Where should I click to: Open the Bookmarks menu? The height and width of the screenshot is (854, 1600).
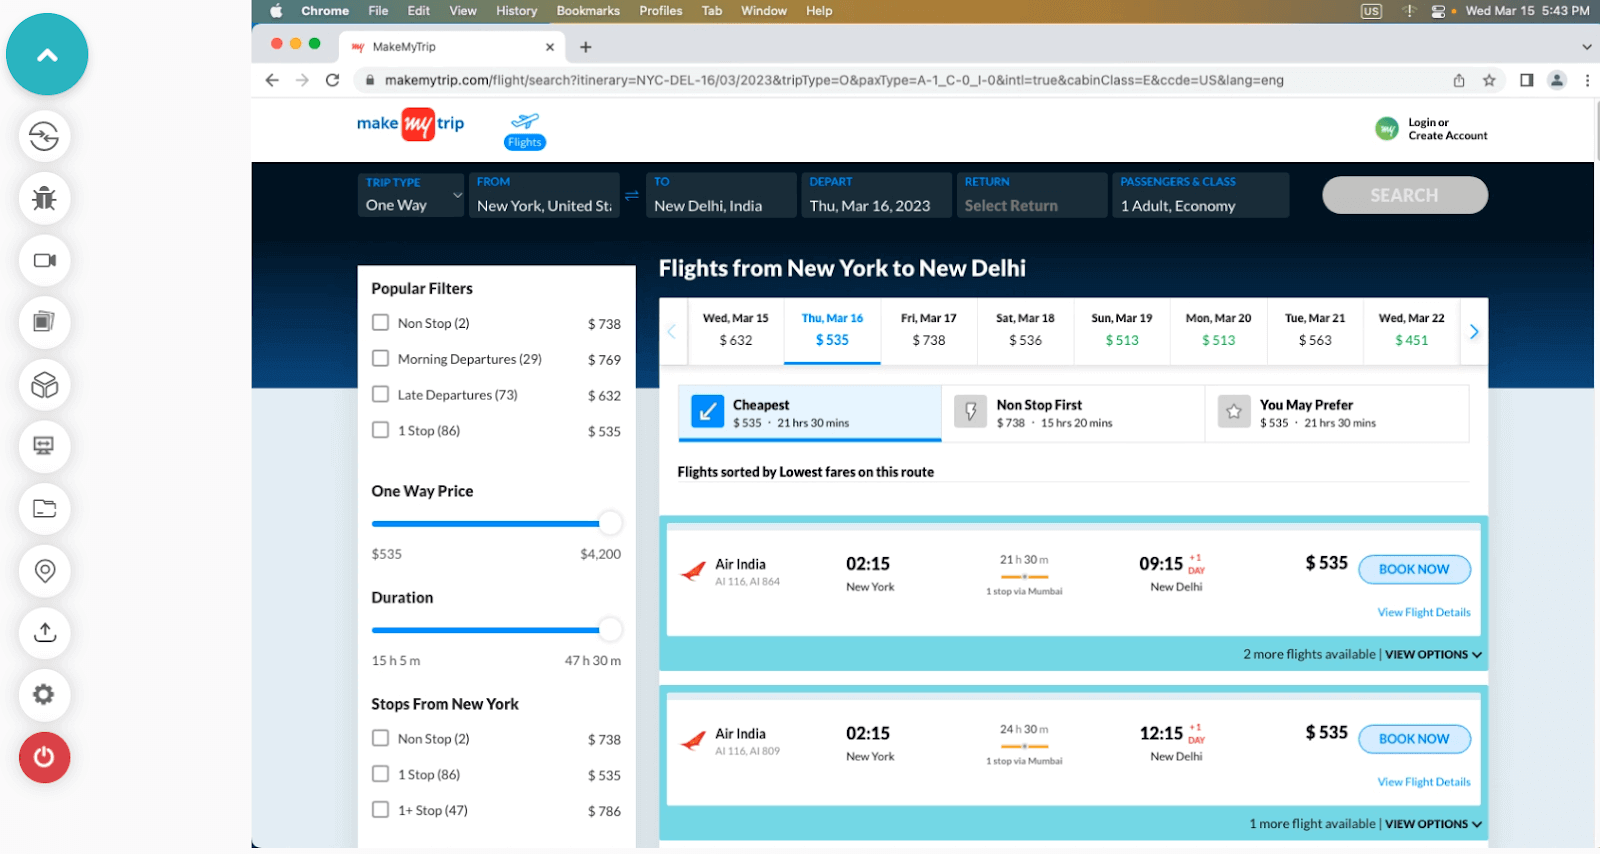[x=588, y=11]
